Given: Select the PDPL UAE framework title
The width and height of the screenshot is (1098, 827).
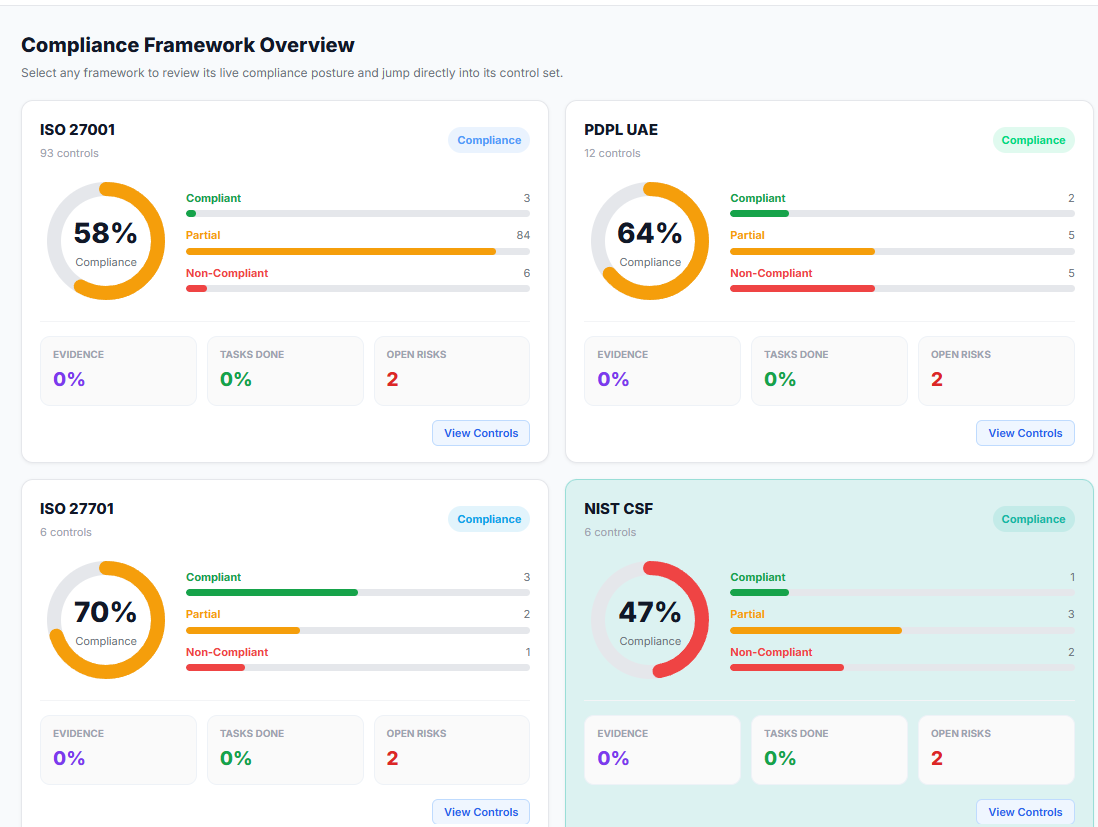Looking at the screenshot, I should pyautogui.click(x=621, y=130).
